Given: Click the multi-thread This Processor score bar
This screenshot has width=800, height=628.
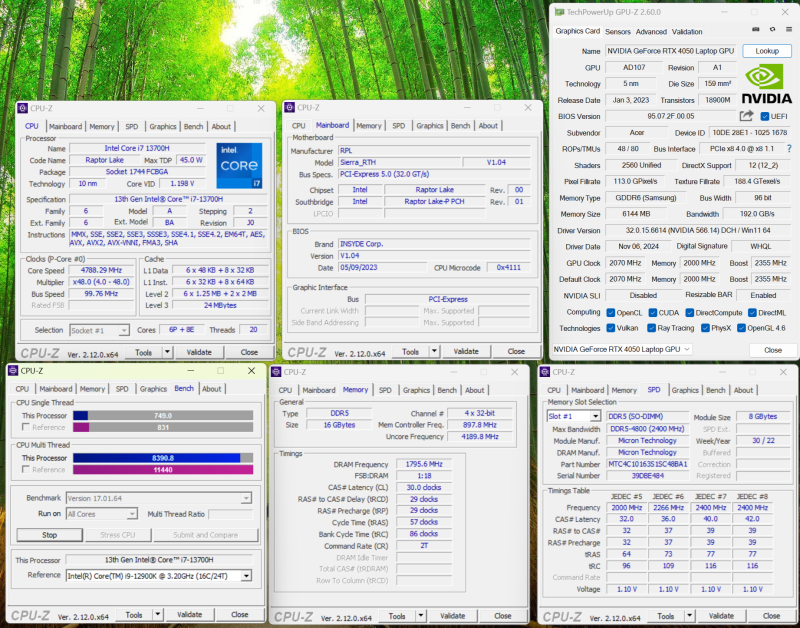Looking at the screenshot, I should pos(158,457).
